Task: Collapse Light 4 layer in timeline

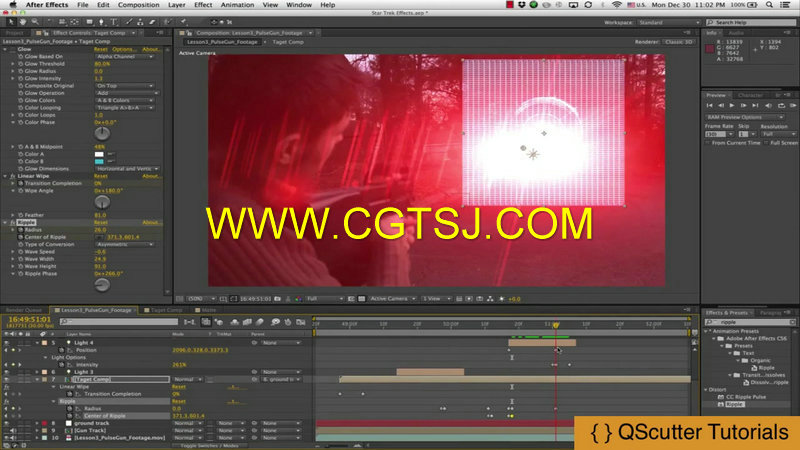Action: [x=37, y=343]
